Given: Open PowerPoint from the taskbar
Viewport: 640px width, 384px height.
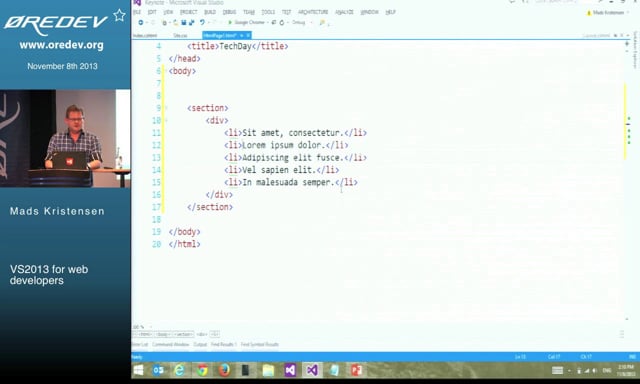Looking at the screenshot, I should coord(356,371).
